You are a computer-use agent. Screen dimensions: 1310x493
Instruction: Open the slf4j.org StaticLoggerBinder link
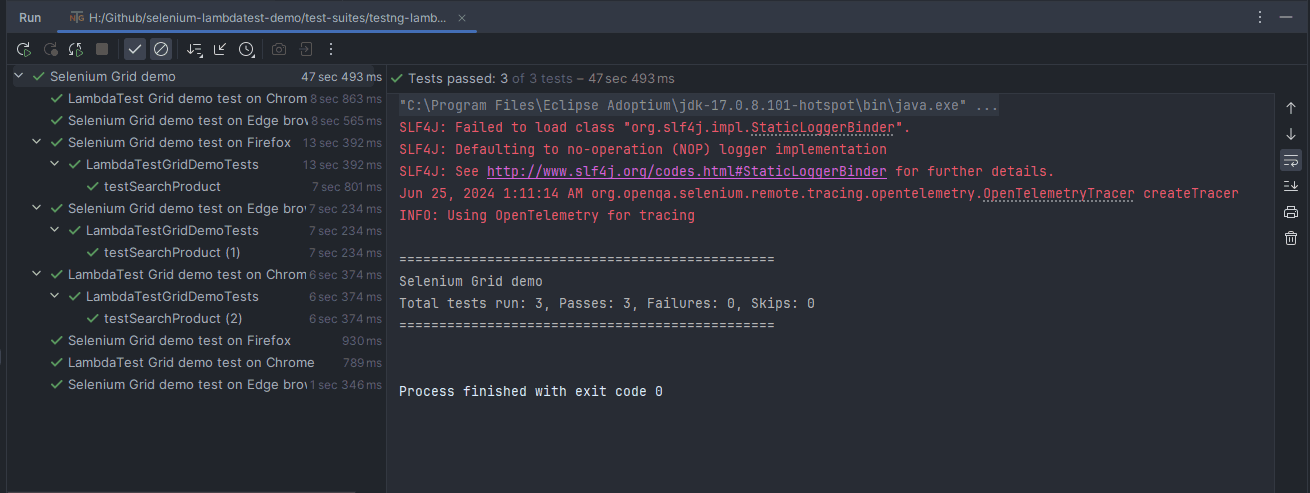(686, 171)
